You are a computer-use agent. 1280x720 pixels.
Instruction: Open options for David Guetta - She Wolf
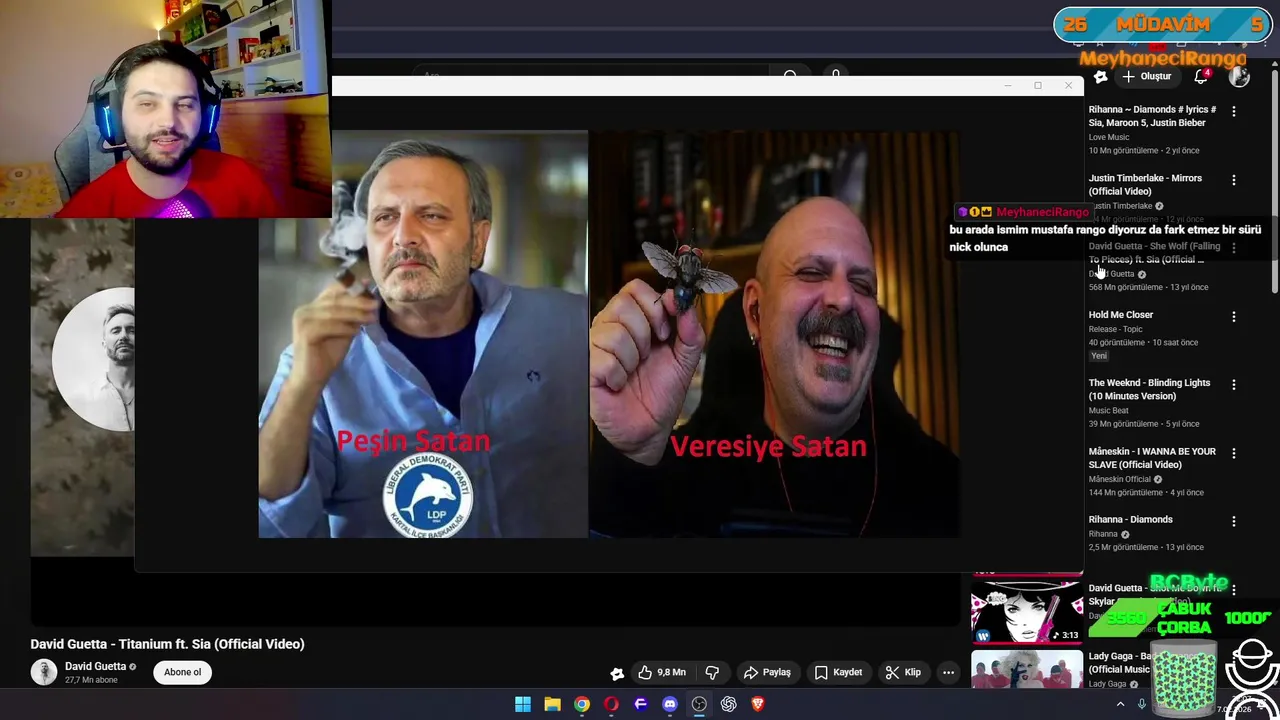1234,248
